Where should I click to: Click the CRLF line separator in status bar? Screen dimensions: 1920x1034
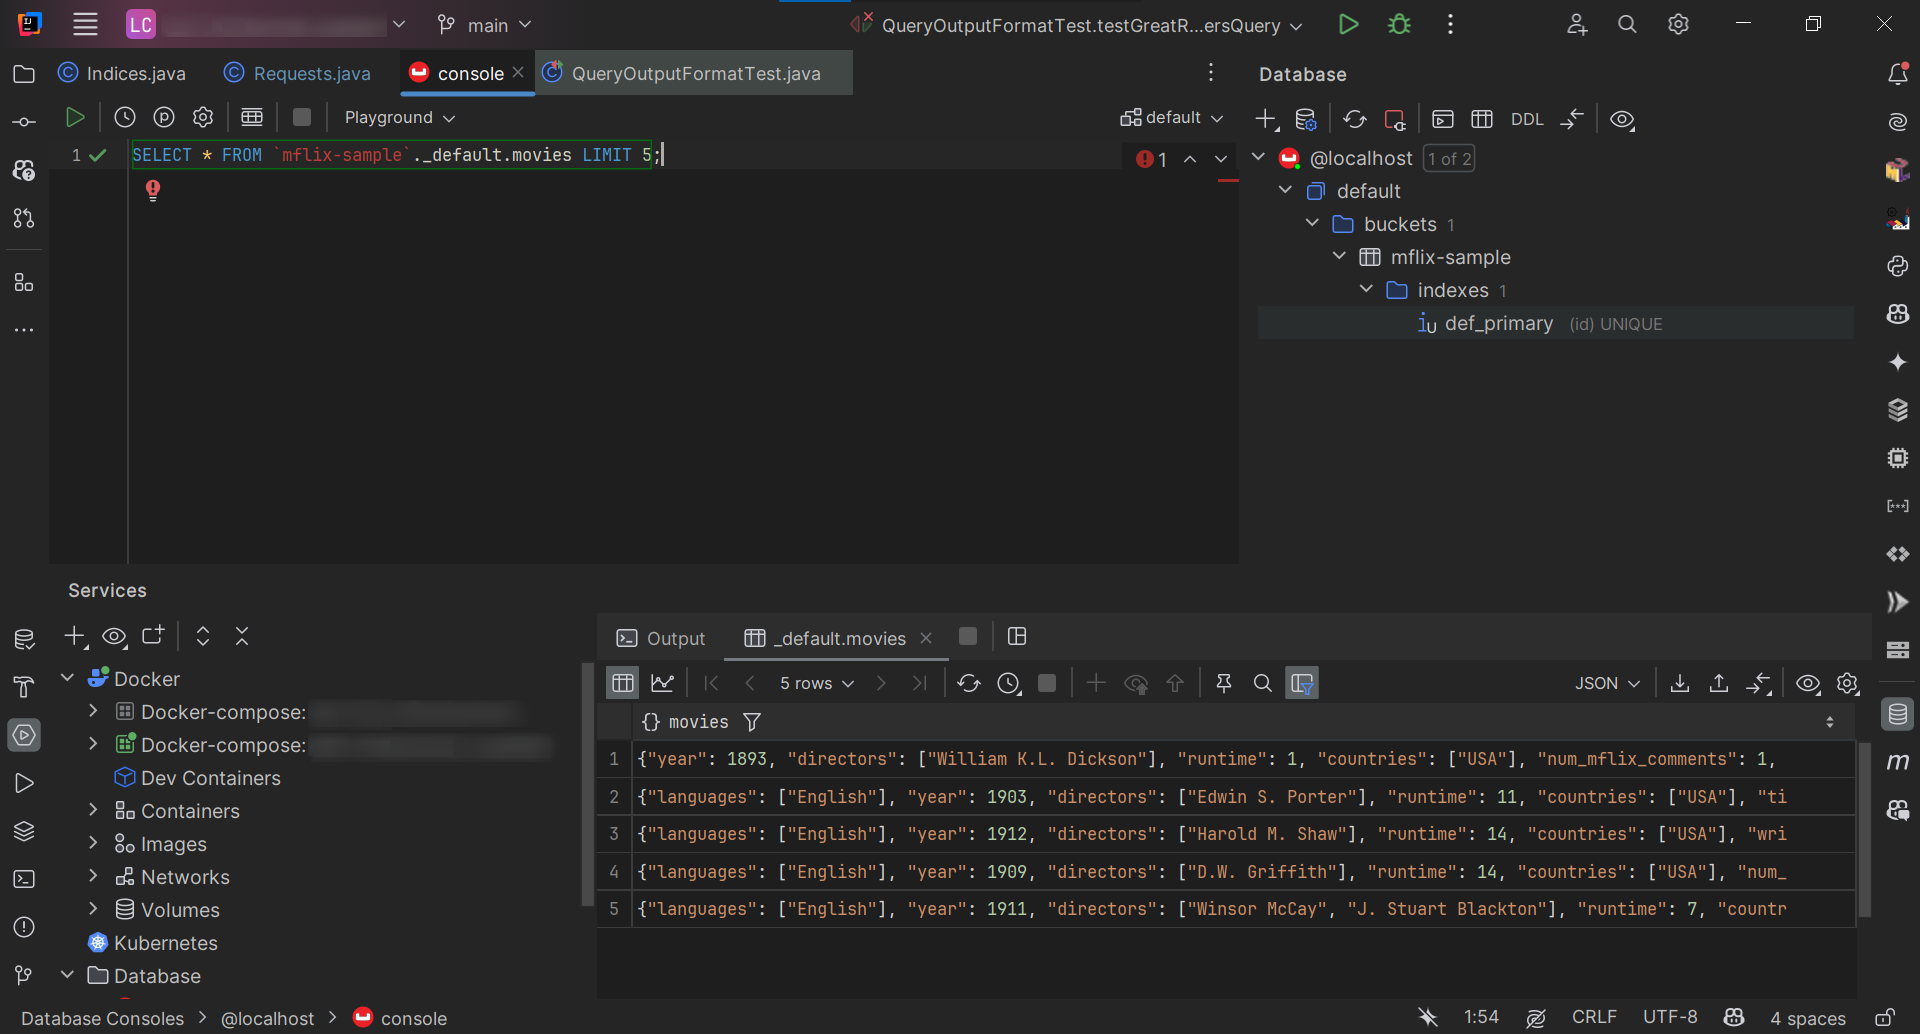tap(1593, 1017)
